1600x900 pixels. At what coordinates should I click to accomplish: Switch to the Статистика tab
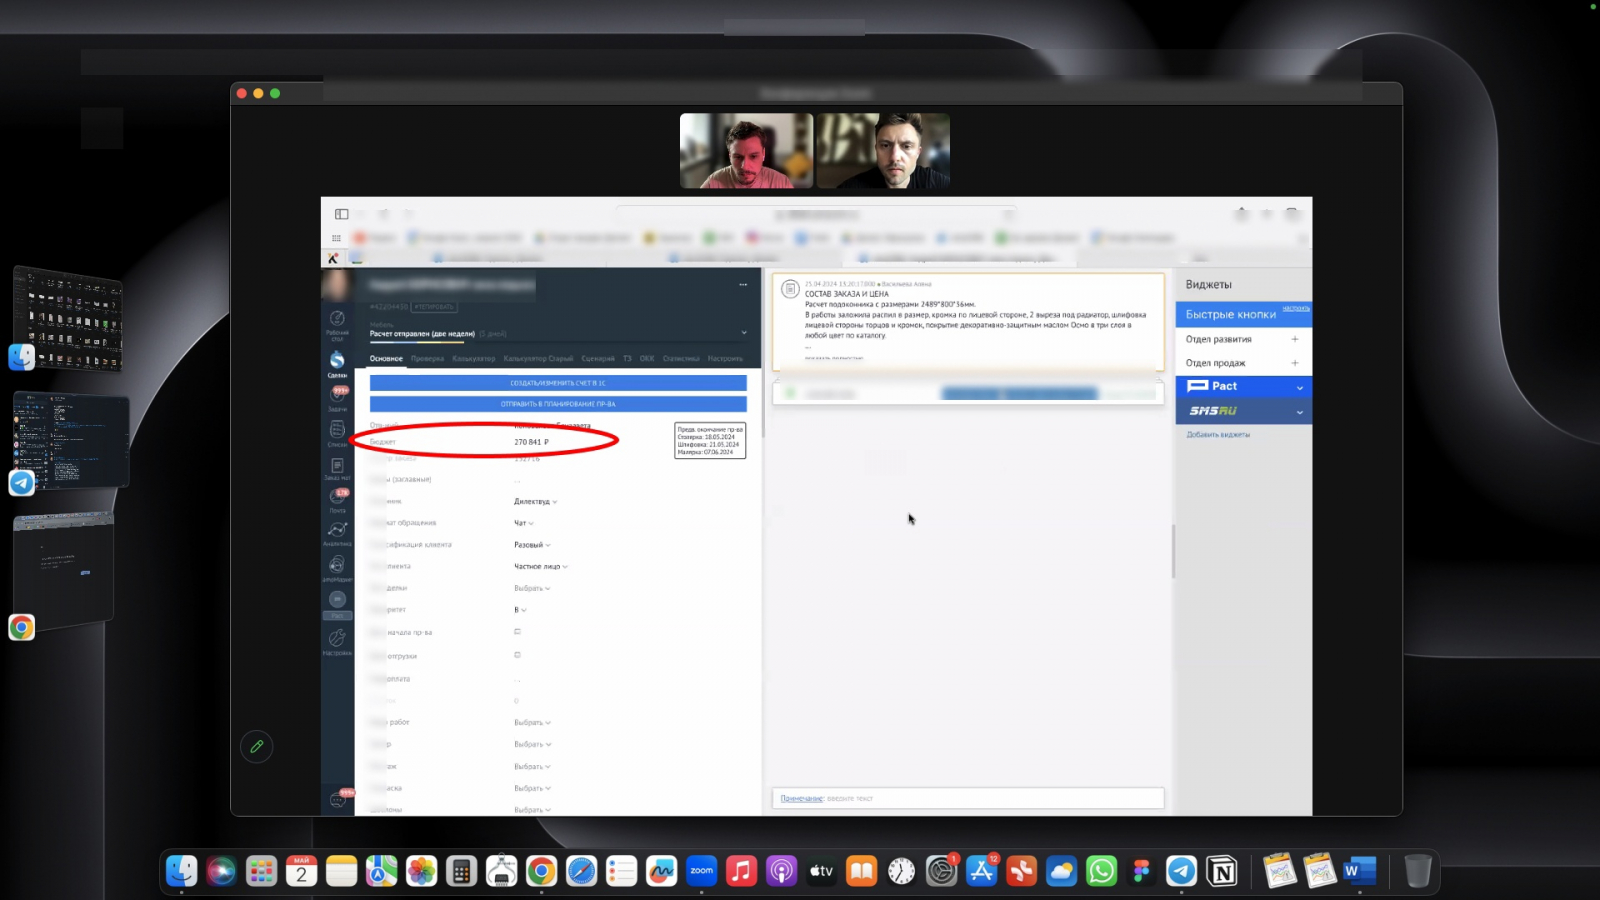(681, 358)
